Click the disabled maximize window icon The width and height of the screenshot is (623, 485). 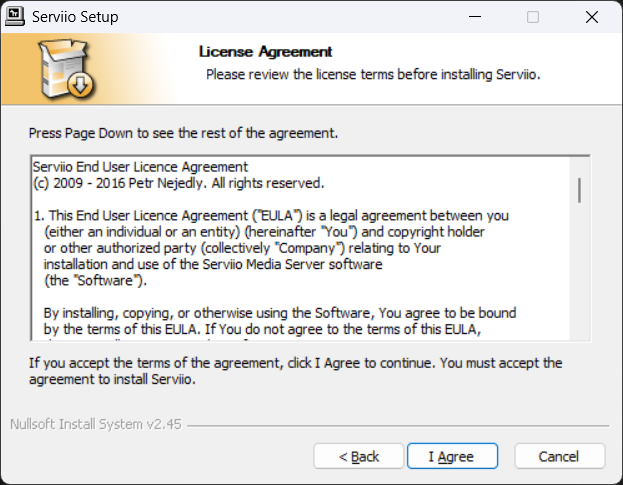pyautogui.click(x=533, y=17)
